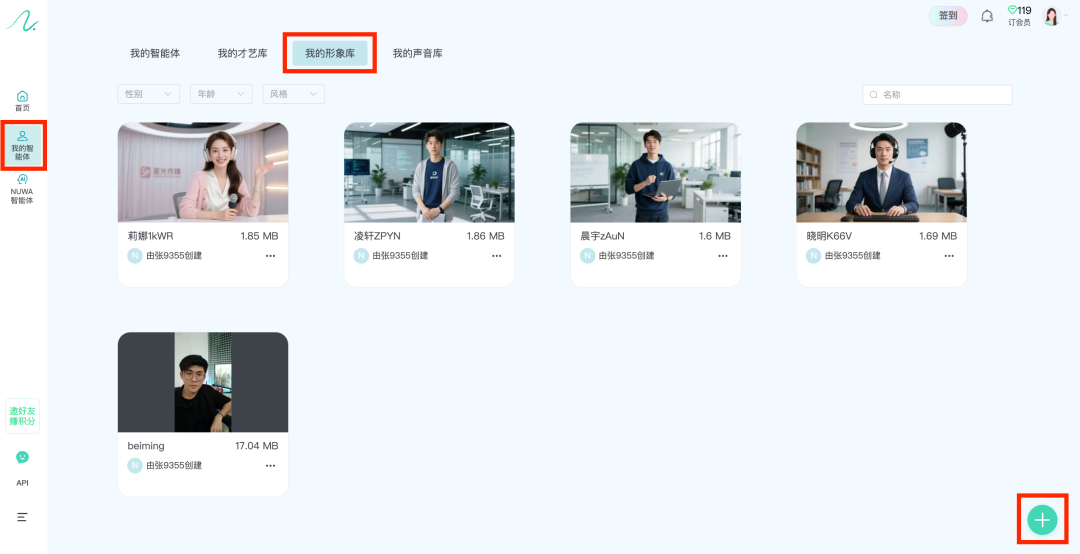Open the notification bell
This screenshot has width=1080, height=554.
pos(987,16)
